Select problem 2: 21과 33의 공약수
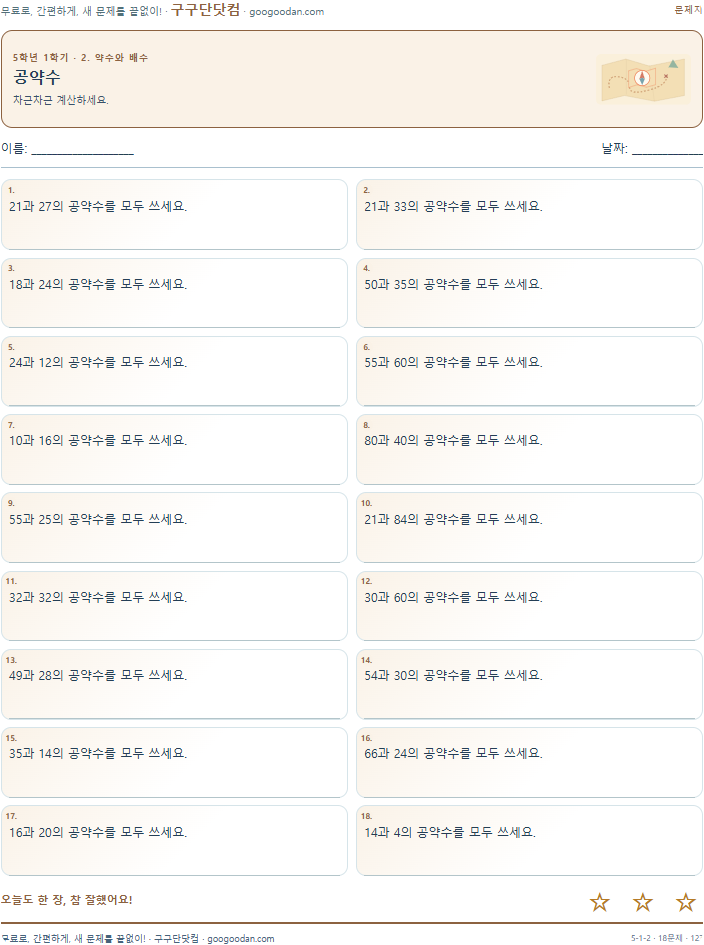This screenshot has height=945, width=704. pos(529,215)
